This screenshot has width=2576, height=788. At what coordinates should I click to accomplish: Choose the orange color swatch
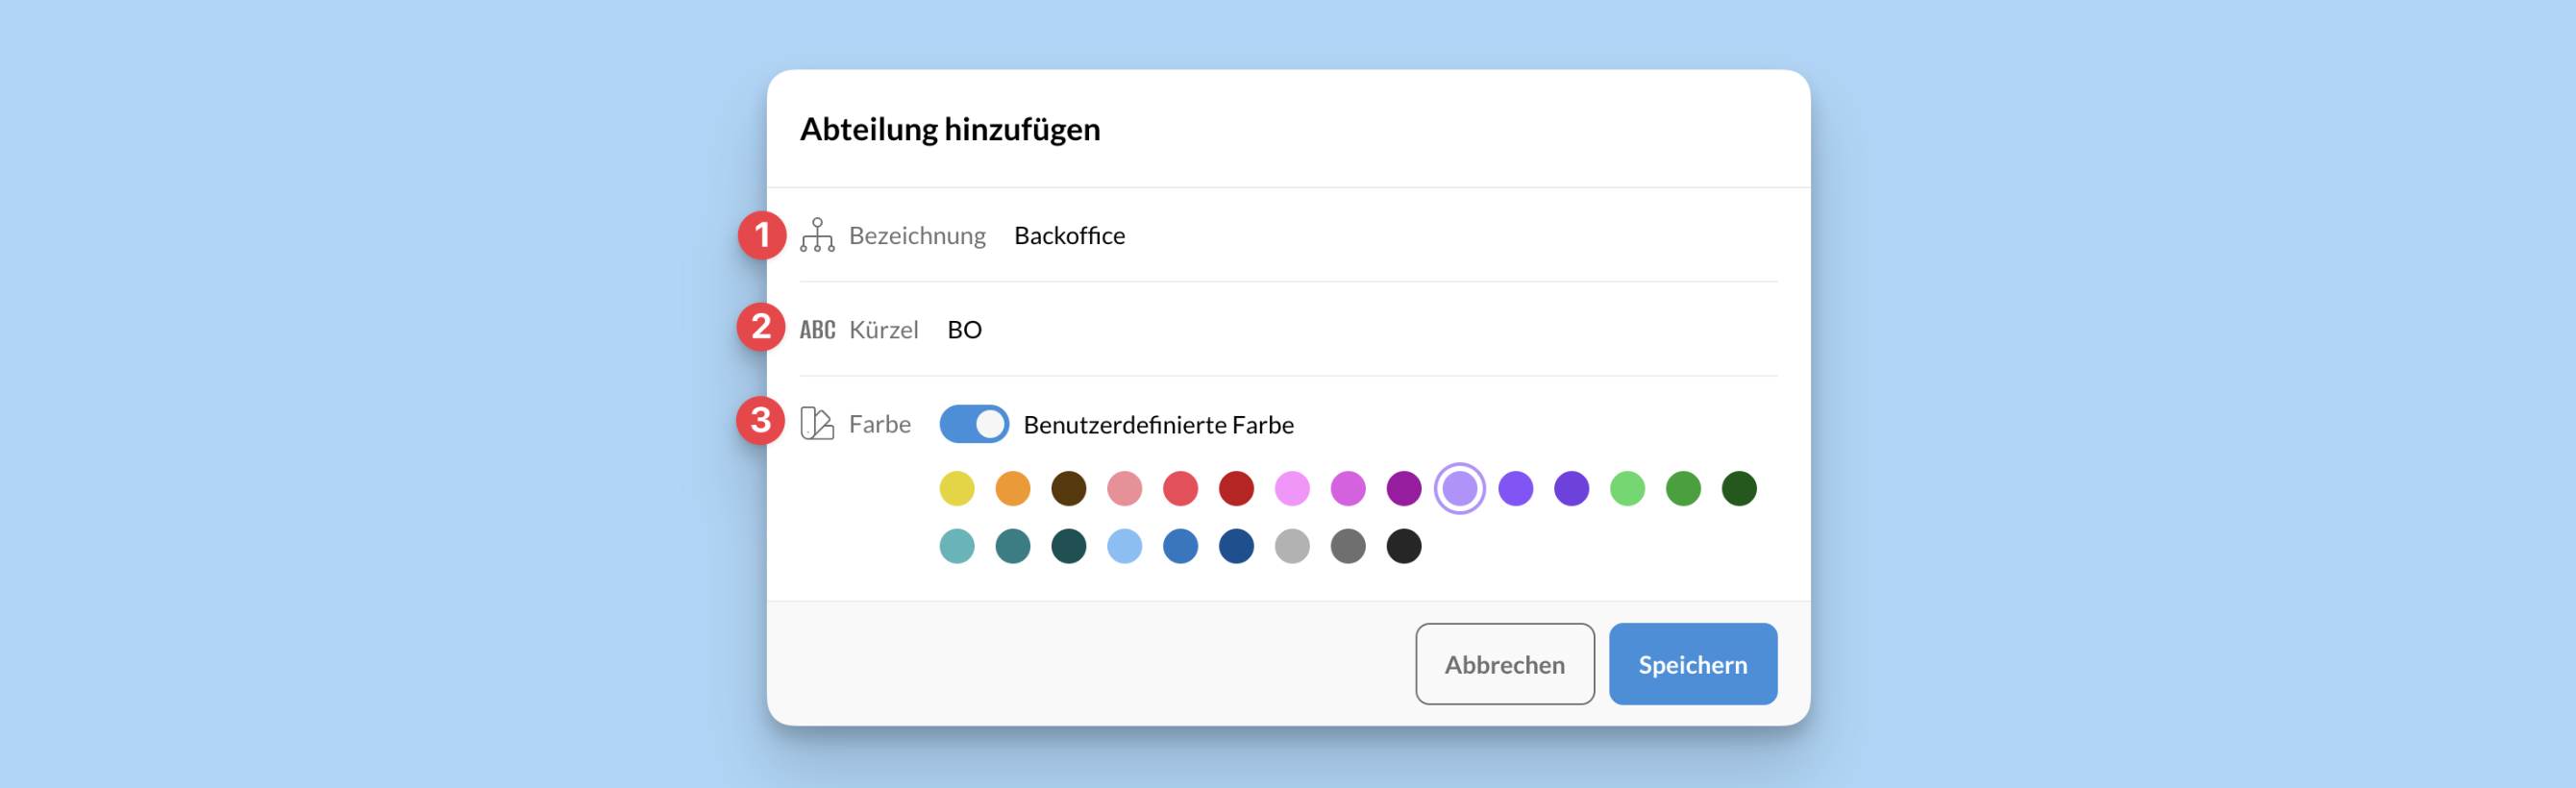click(x=1013, y=489)
